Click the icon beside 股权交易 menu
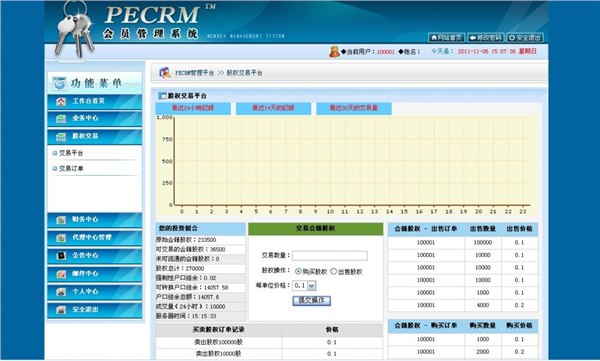The image size is (600, 361). click(x=61, y=137)
